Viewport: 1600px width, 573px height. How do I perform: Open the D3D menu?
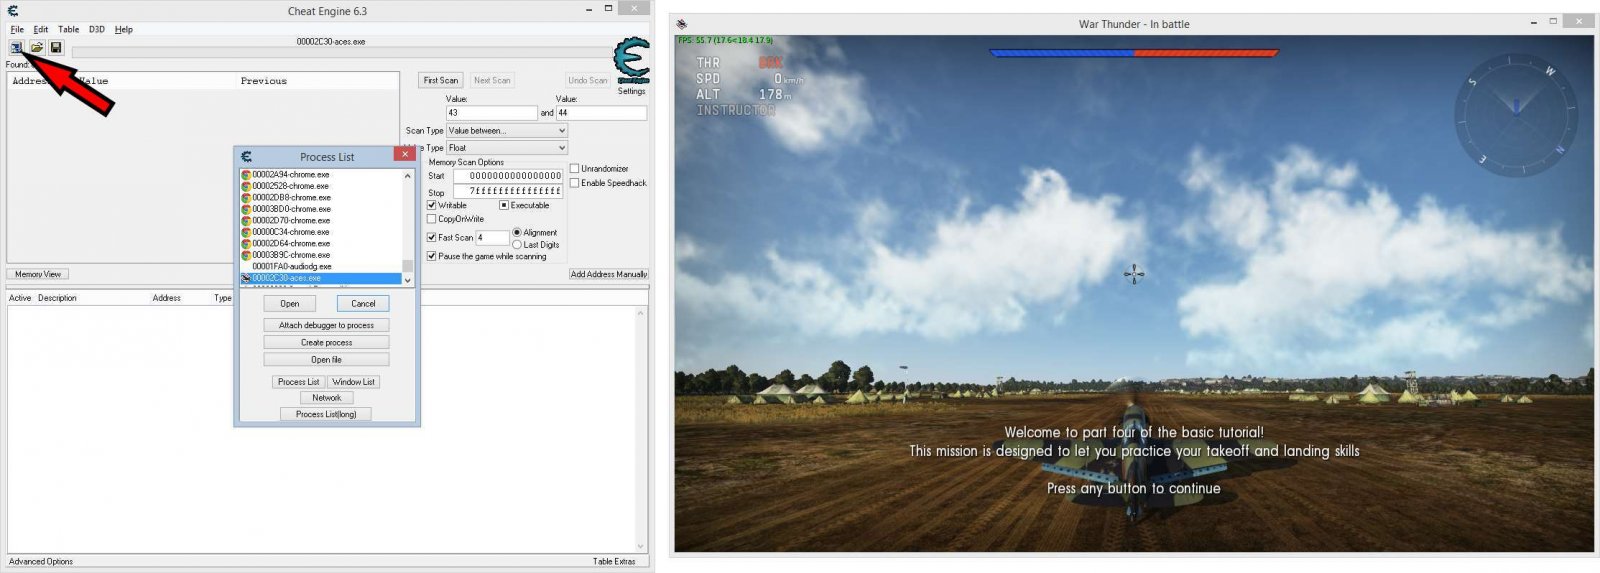click(97, 29)
